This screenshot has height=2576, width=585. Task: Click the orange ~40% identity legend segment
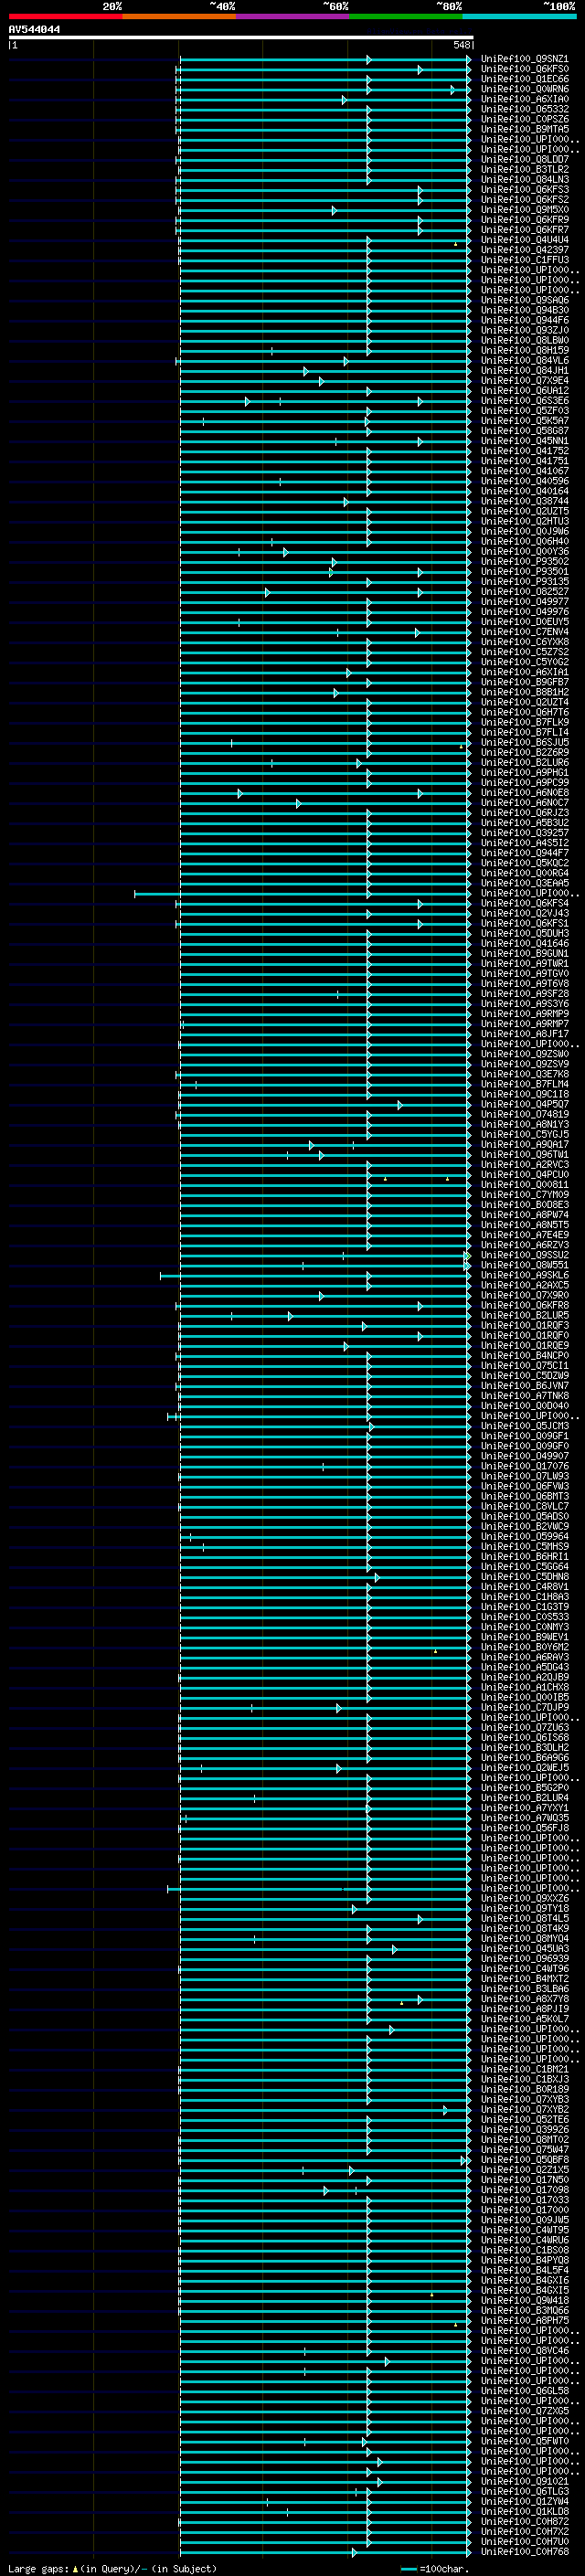179,16
